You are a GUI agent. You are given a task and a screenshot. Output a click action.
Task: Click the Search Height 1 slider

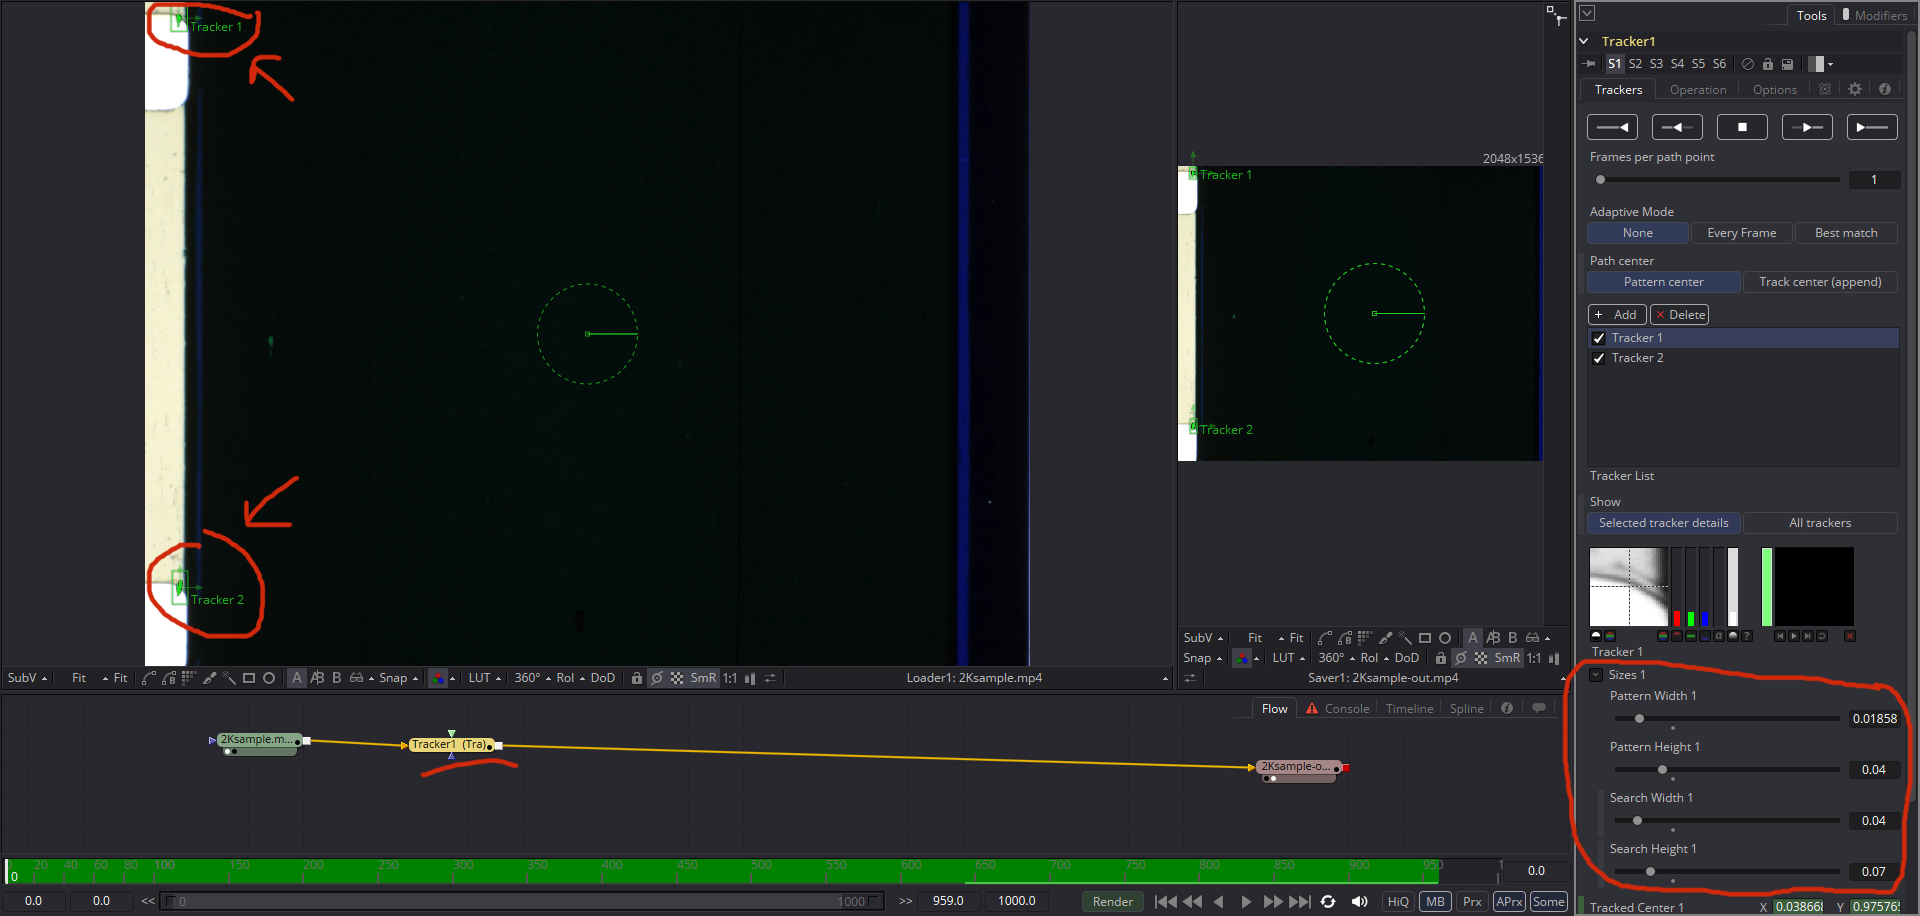pos(1726,871)
